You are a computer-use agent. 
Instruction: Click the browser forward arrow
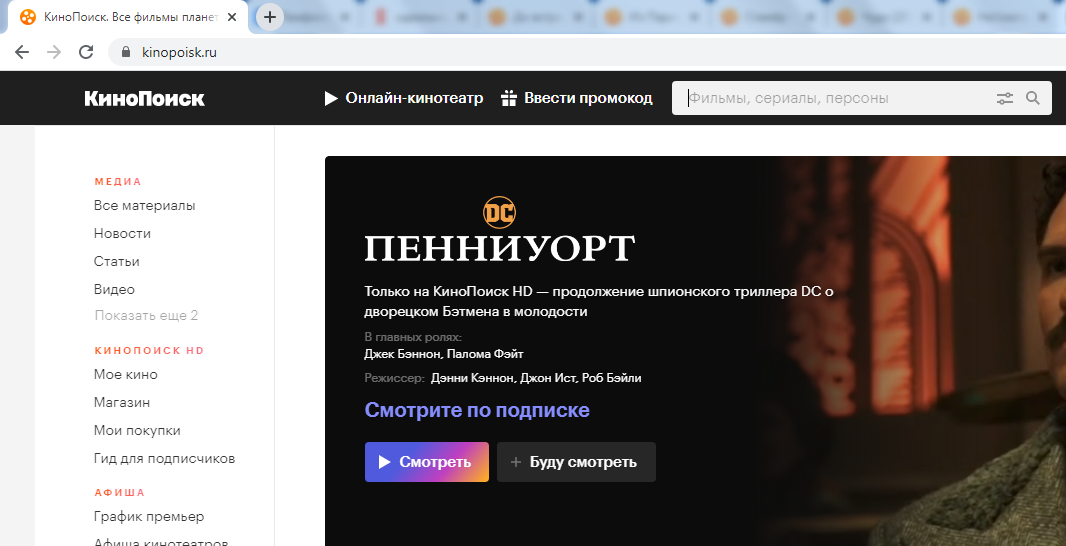(54, 52)
